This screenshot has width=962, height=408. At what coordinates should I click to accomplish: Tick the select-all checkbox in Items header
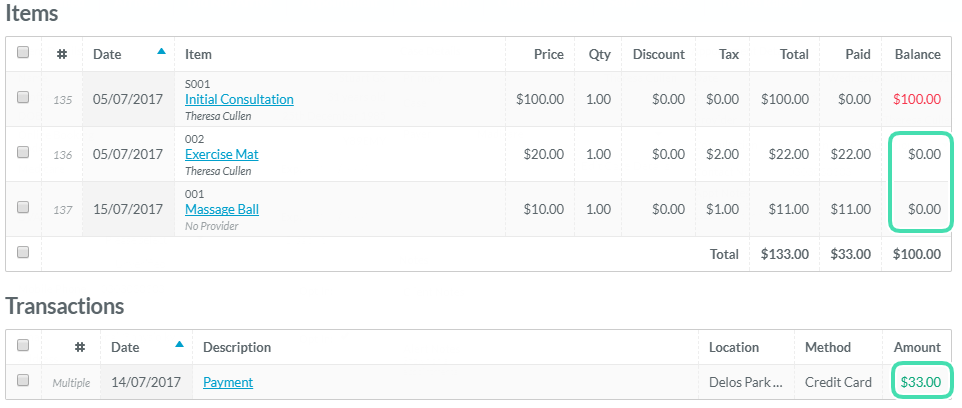tap(23, 52)
